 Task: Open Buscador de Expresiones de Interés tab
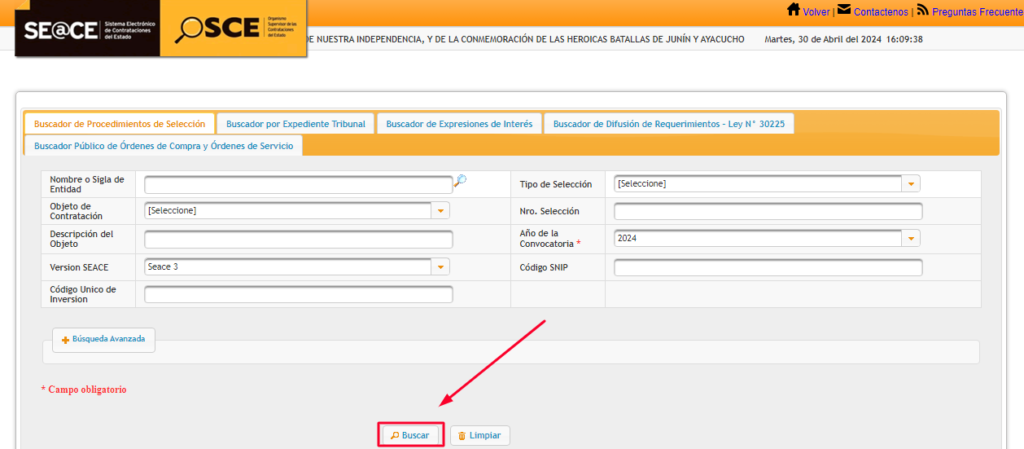(x=459, y=123)
